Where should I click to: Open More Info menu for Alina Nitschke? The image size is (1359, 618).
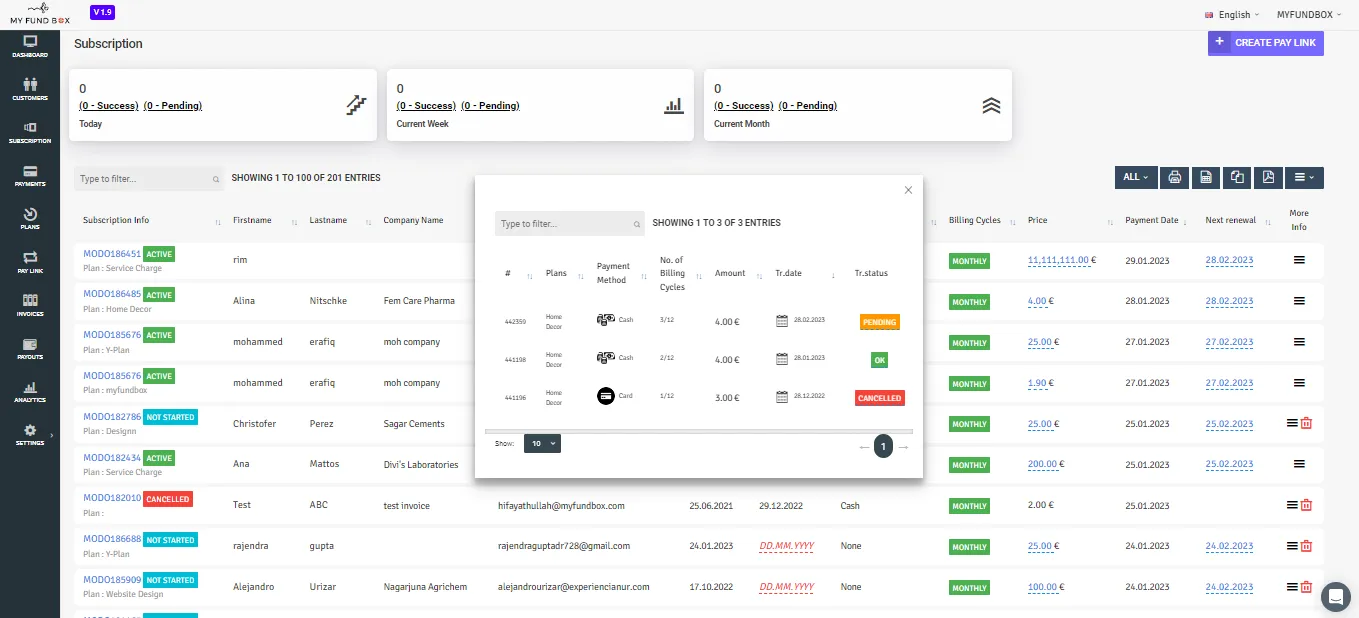point(1299,300)
